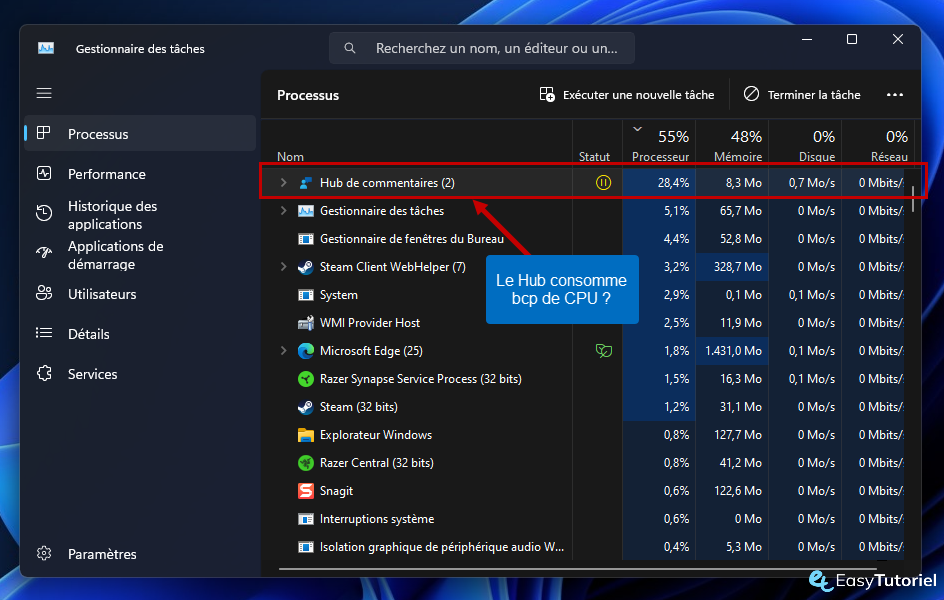Image resolution: width=944 pixels, height=600 pixels.
Task: Click the 328,7 Mo memory cell
Action: pos(732,267)
